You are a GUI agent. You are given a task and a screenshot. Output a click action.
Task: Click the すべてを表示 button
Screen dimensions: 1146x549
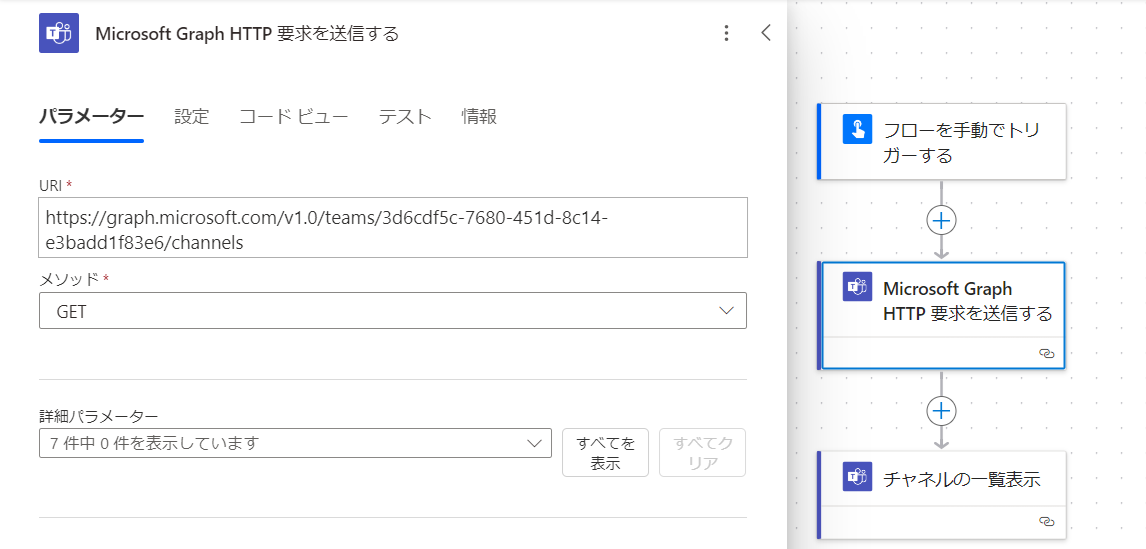[x=605, y=453]
